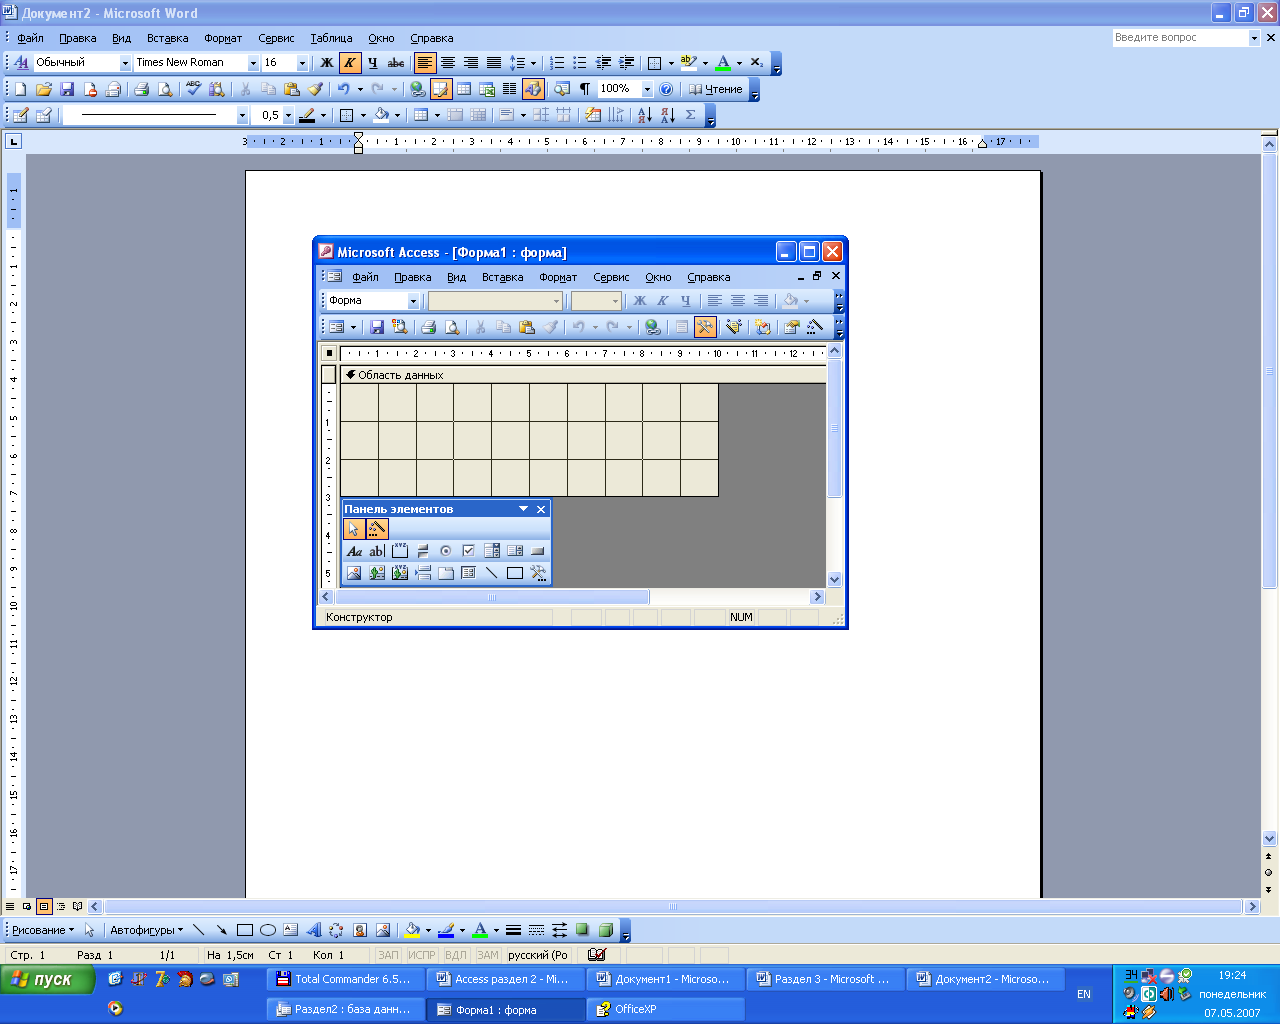Open the 0,5 line weight dropdown
1280x1024 pixels.
click(x=288, y=116)
